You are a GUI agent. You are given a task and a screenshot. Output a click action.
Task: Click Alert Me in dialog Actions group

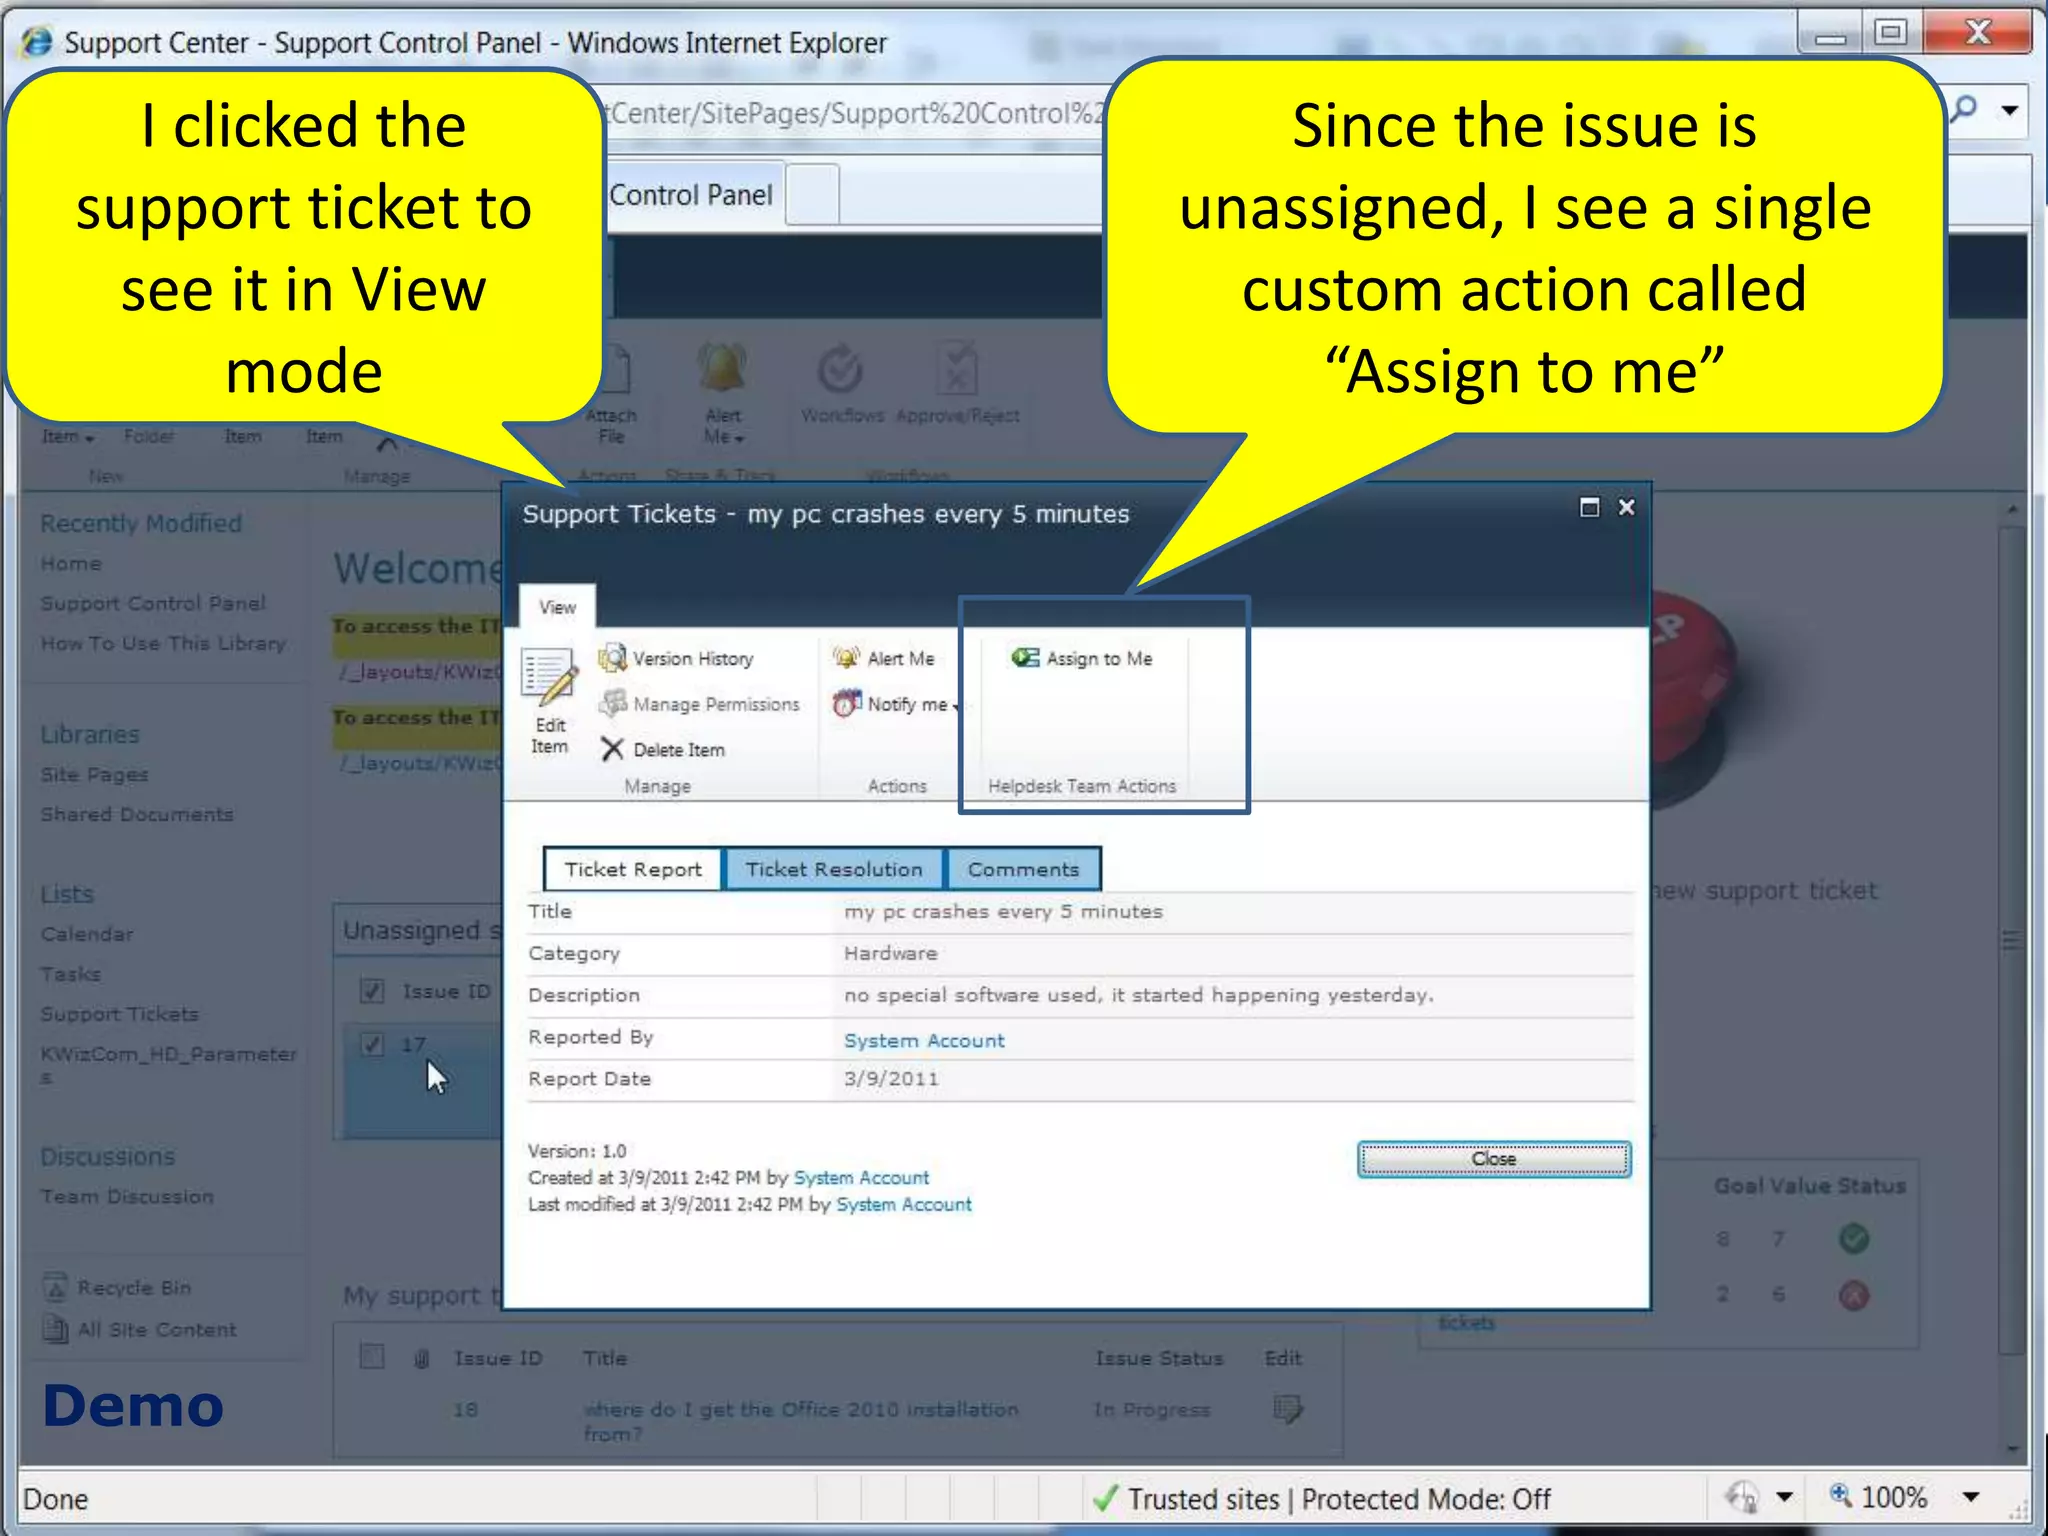[x=884, y=658]
